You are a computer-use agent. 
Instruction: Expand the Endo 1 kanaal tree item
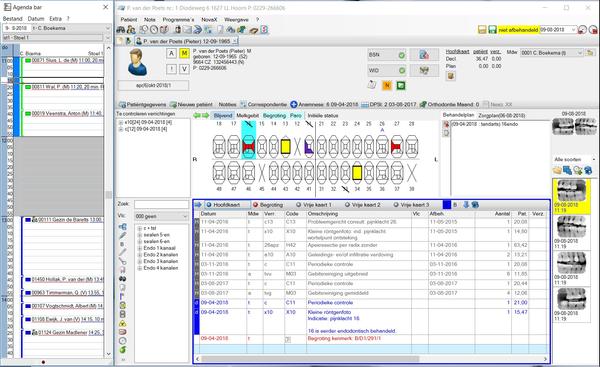coord(140,248)
